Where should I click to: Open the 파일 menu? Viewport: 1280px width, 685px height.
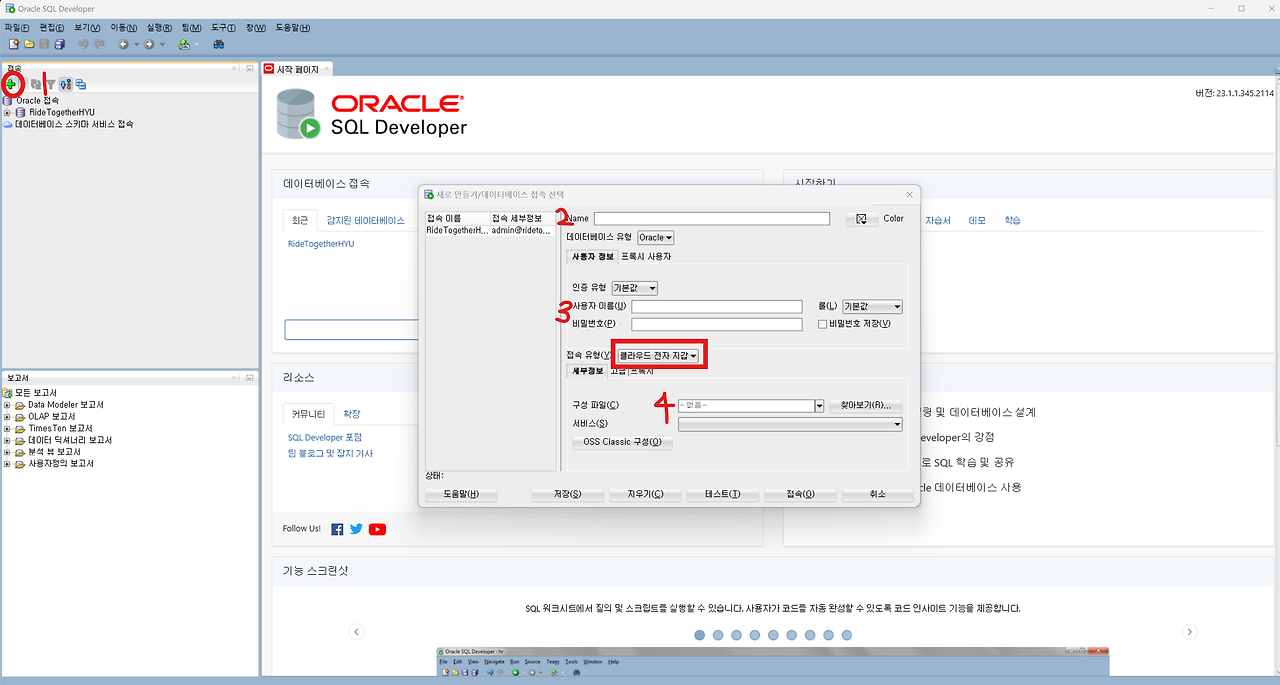coord(17,27)
